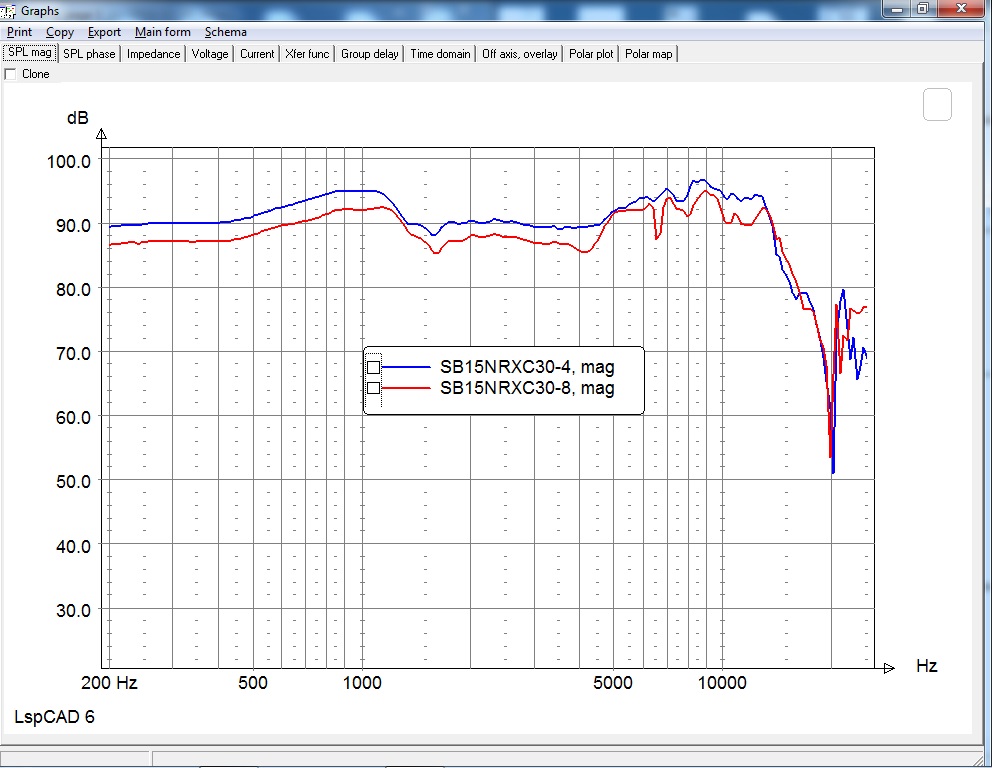Screen dimensions: 992x768
Task: Click the 200 Hz axis label
Action: tap(109, 683)
